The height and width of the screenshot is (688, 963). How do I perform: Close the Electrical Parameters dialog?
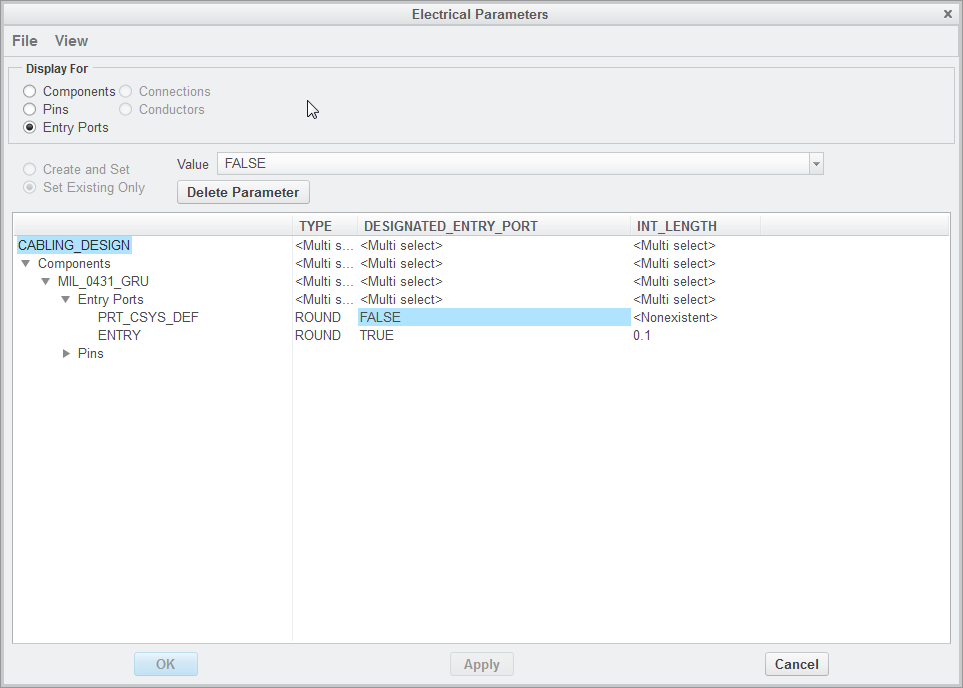tap(948, 14)
